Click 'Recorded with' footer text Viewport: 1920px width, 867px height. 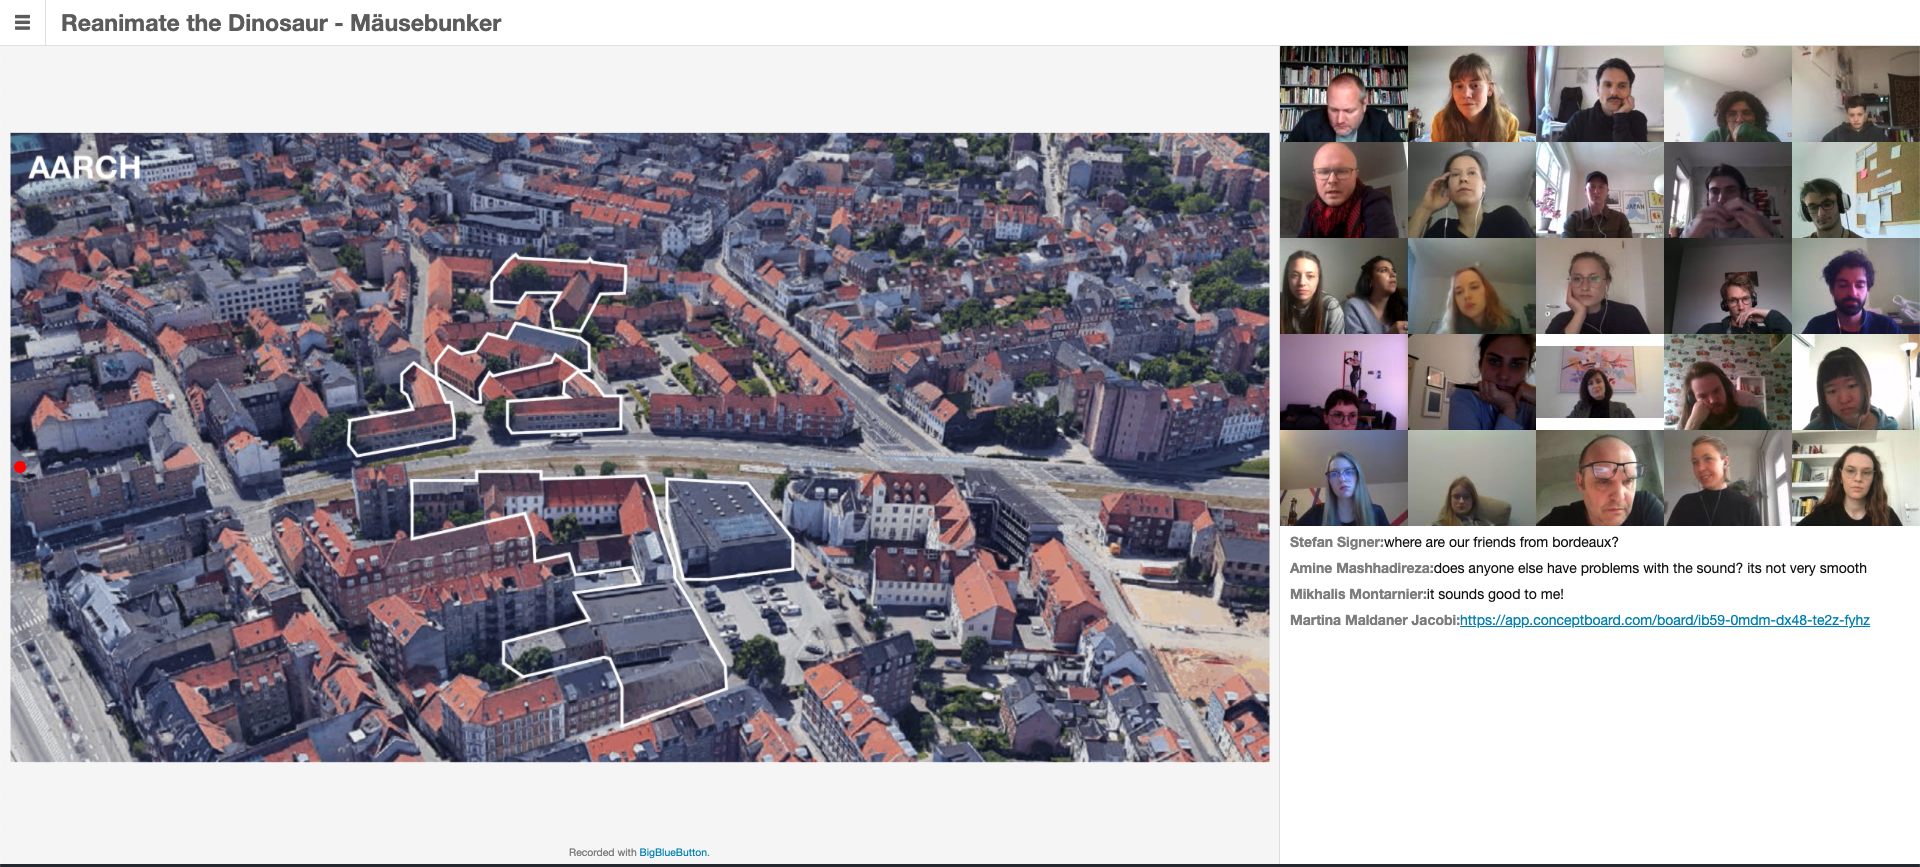click(x=602, y=852)
